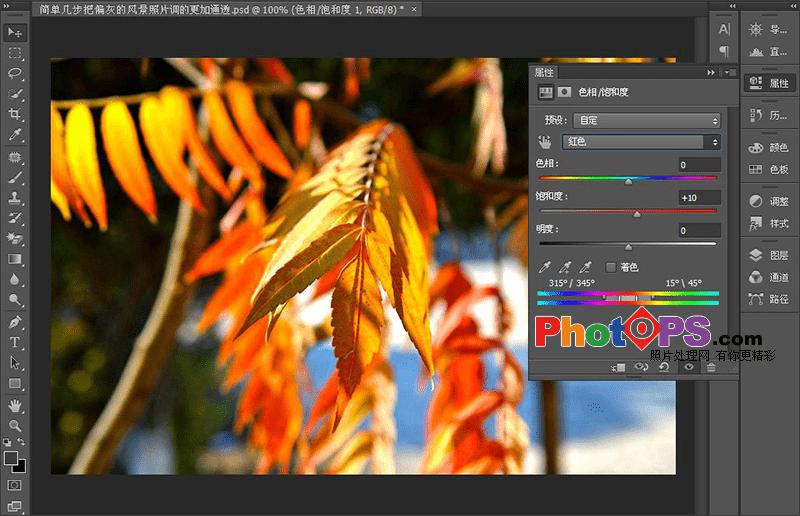Select the Eraser tool

pyautogui.click(x=15, y=238)
